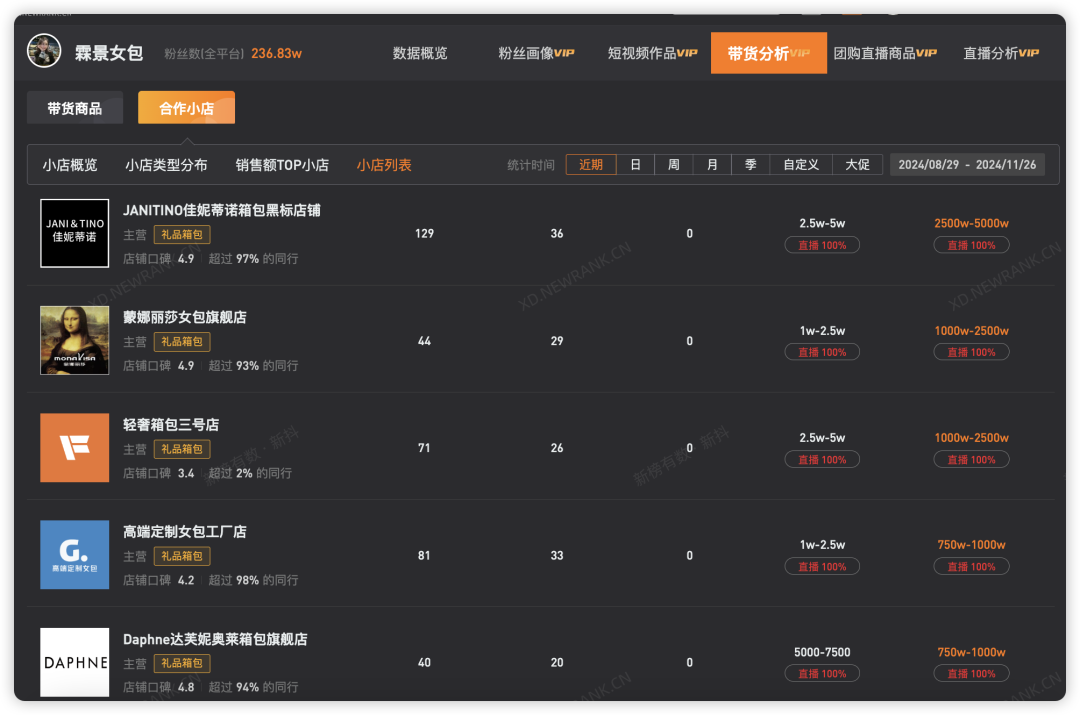Click 直播 100% badge under JANITINO 2500w-5000w
Screen dimensions: 1080x715
(971, 245)
